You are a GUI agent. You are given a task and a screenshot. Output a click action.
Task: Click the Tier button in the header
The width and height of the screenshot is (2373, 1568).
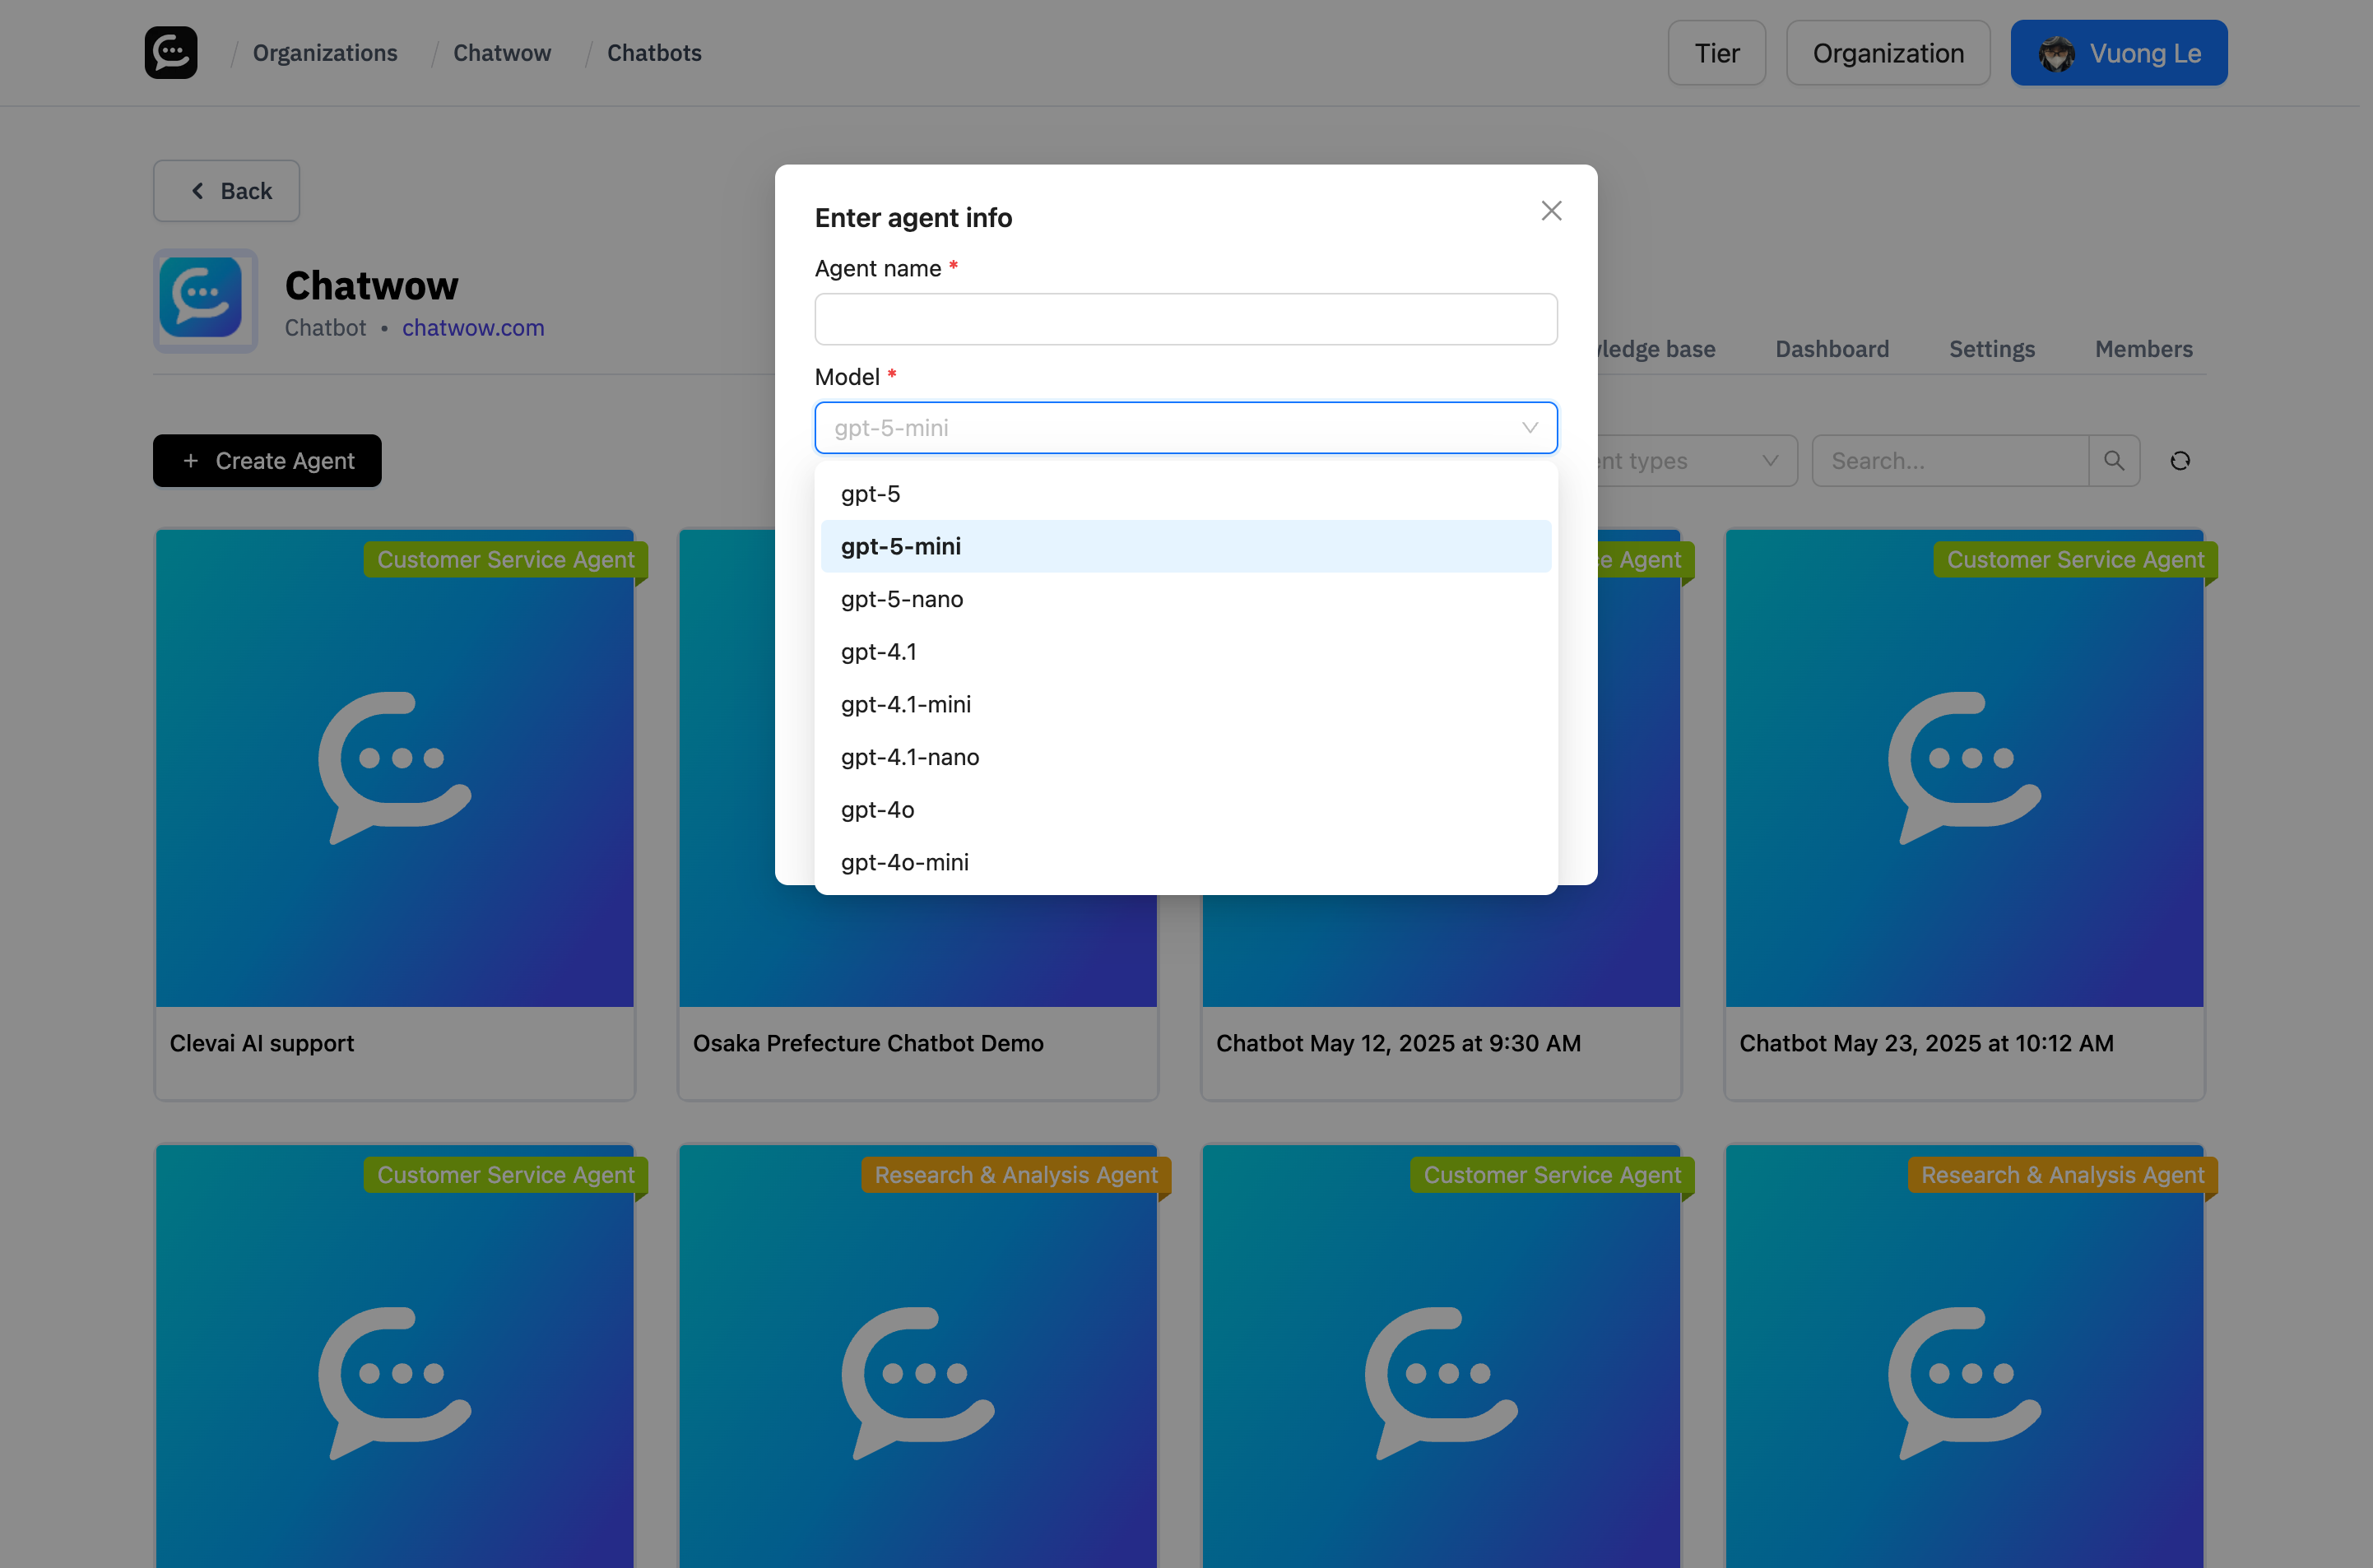click(x=1716, y=52)
